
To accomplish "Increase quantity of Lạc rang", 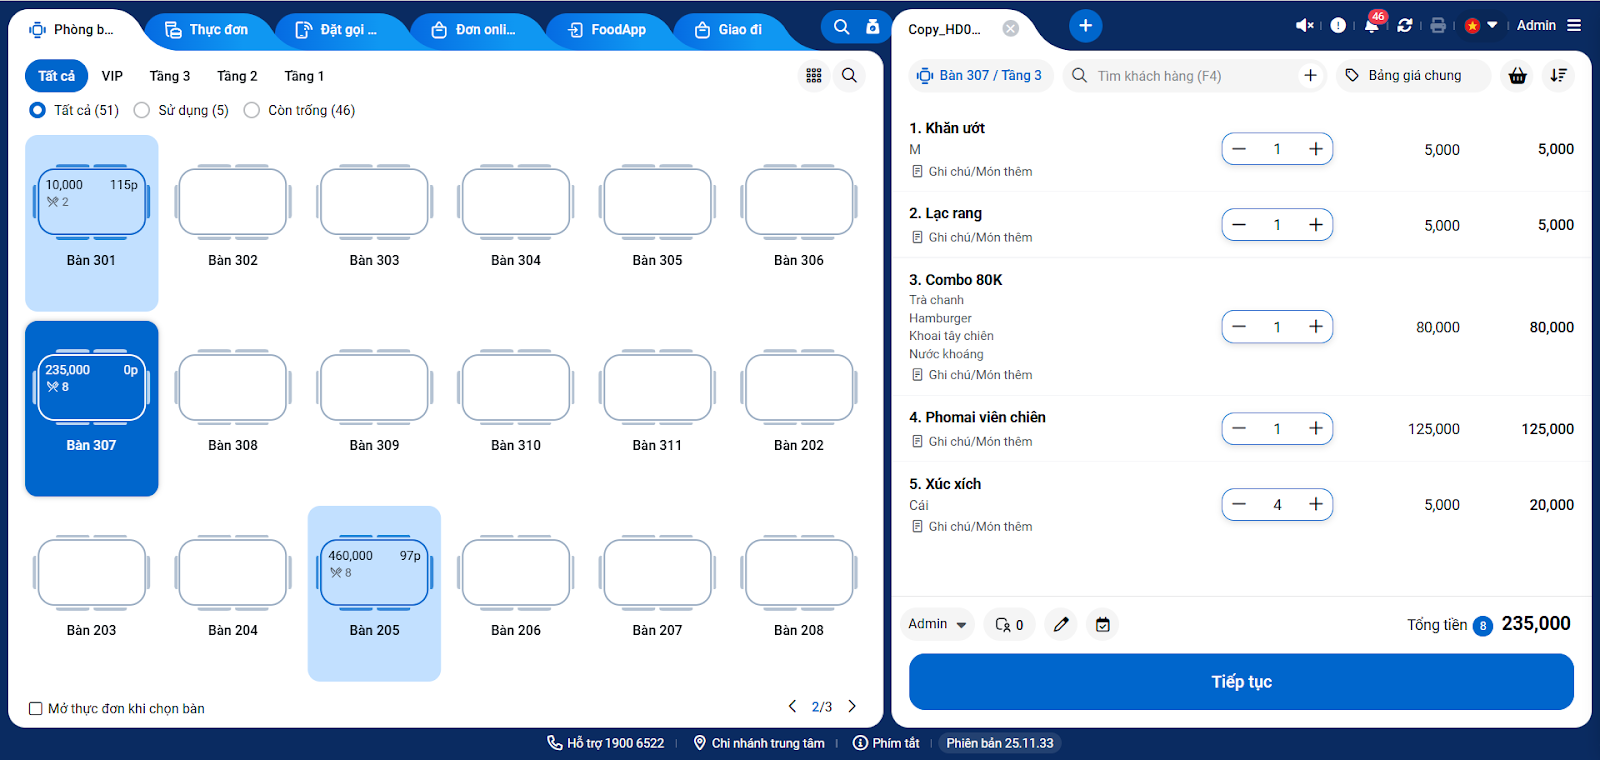I will (x=1316, y=225).
